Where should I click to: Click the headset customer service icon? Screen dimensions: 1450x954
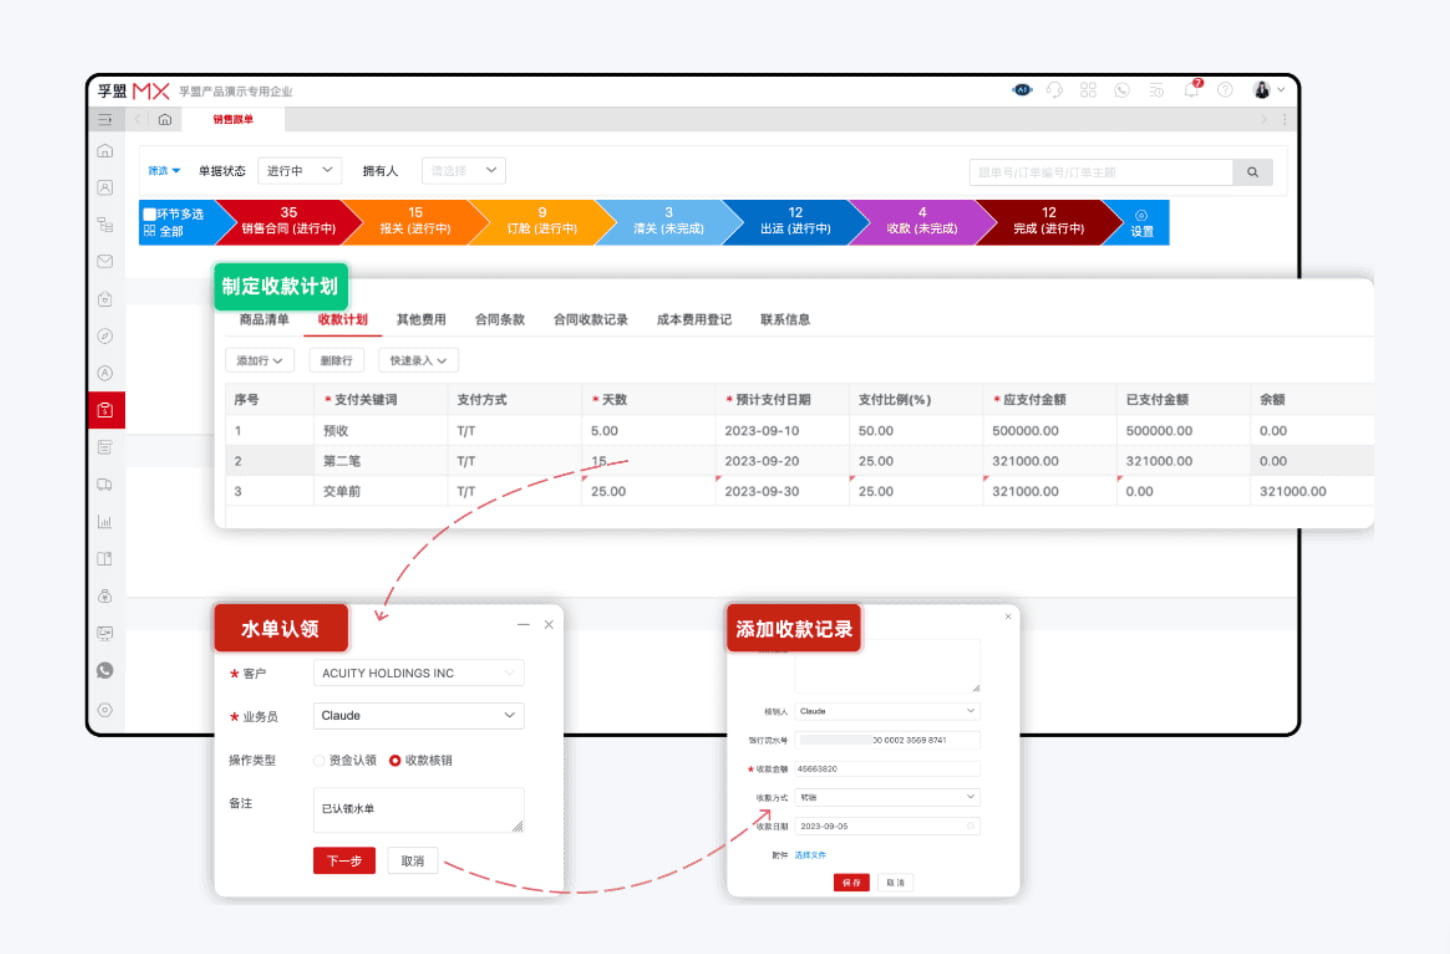click(x=1055, y=90)
